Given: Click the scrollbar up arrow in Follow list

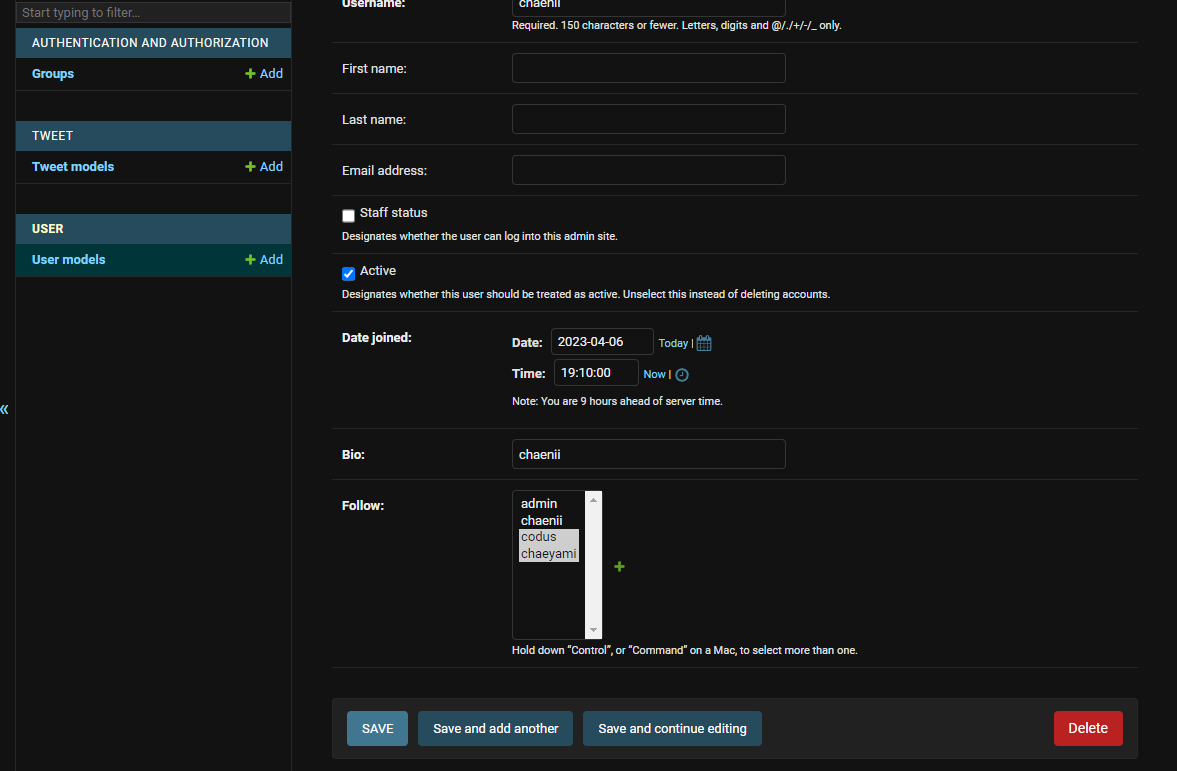Looking at the screenshot, I should point(593,500).
